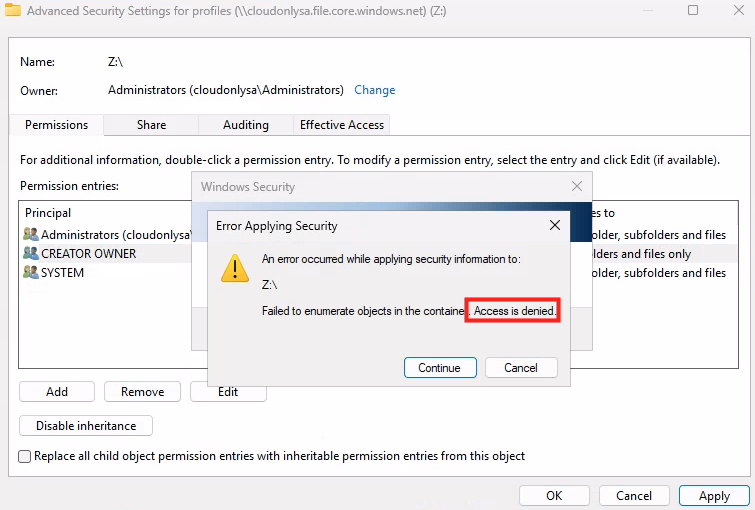The height and width of the screenshot is (510, 755).
Task: Open the Auditing tab
Action: [246, 125]
